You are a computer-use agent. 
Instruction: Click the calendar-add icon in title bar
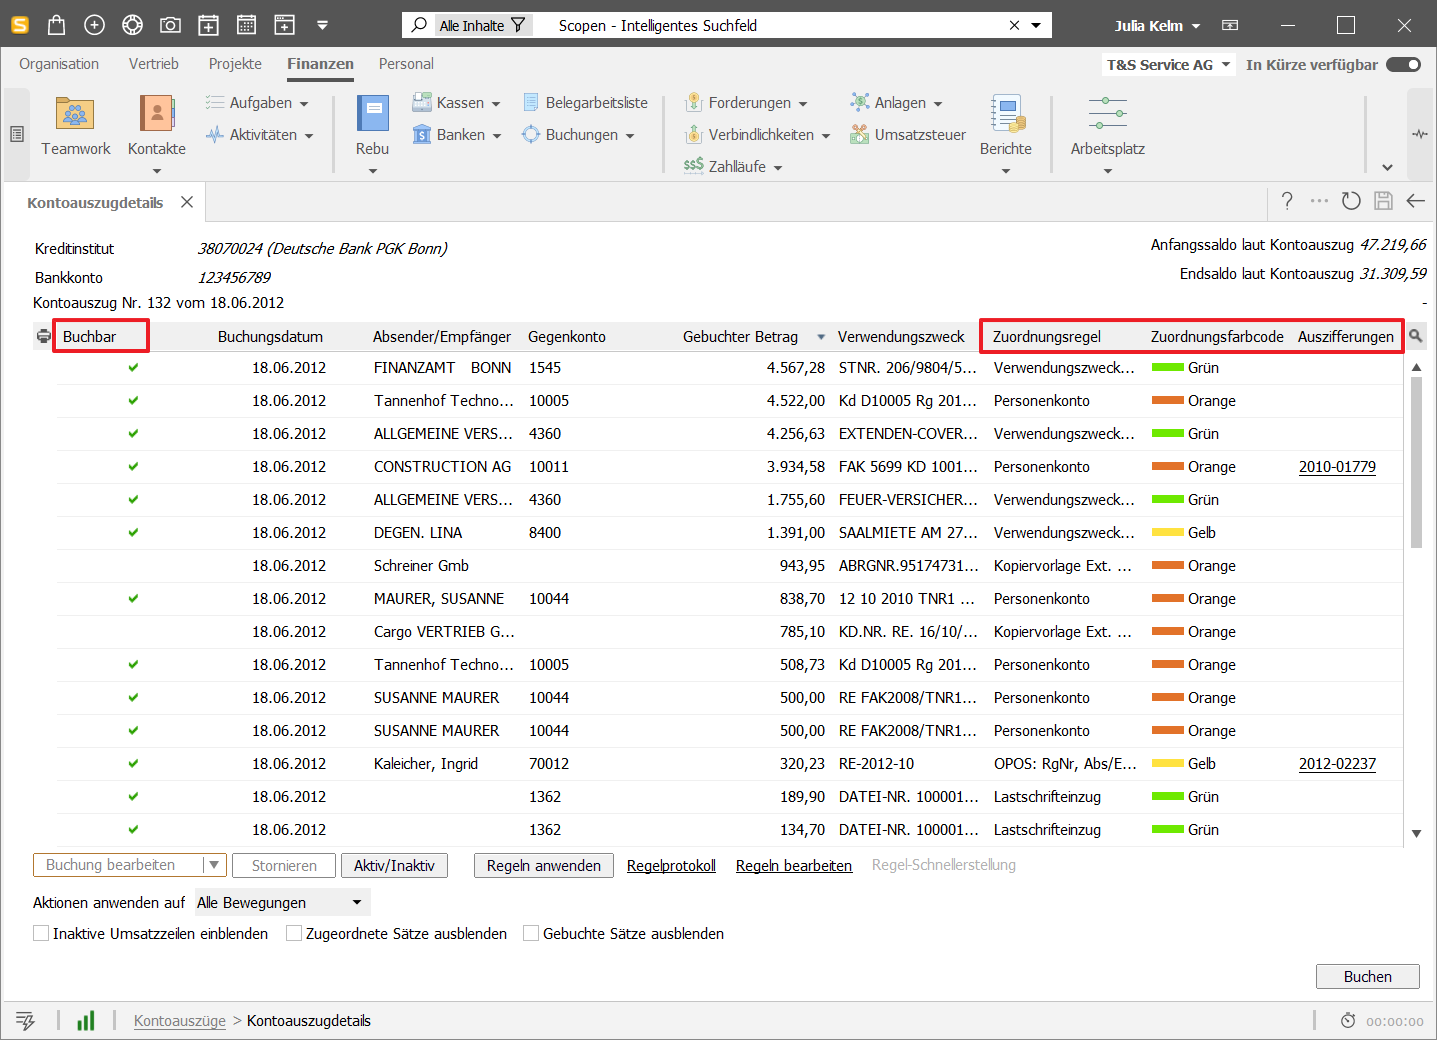[x=208, y=25]
